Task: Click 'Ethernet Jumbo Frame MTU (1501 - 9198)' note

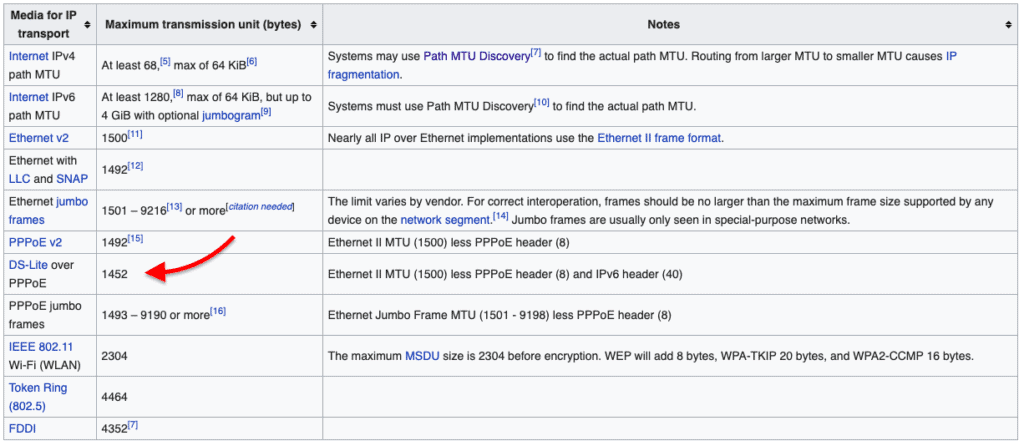Action: click(x=500, y=315)
